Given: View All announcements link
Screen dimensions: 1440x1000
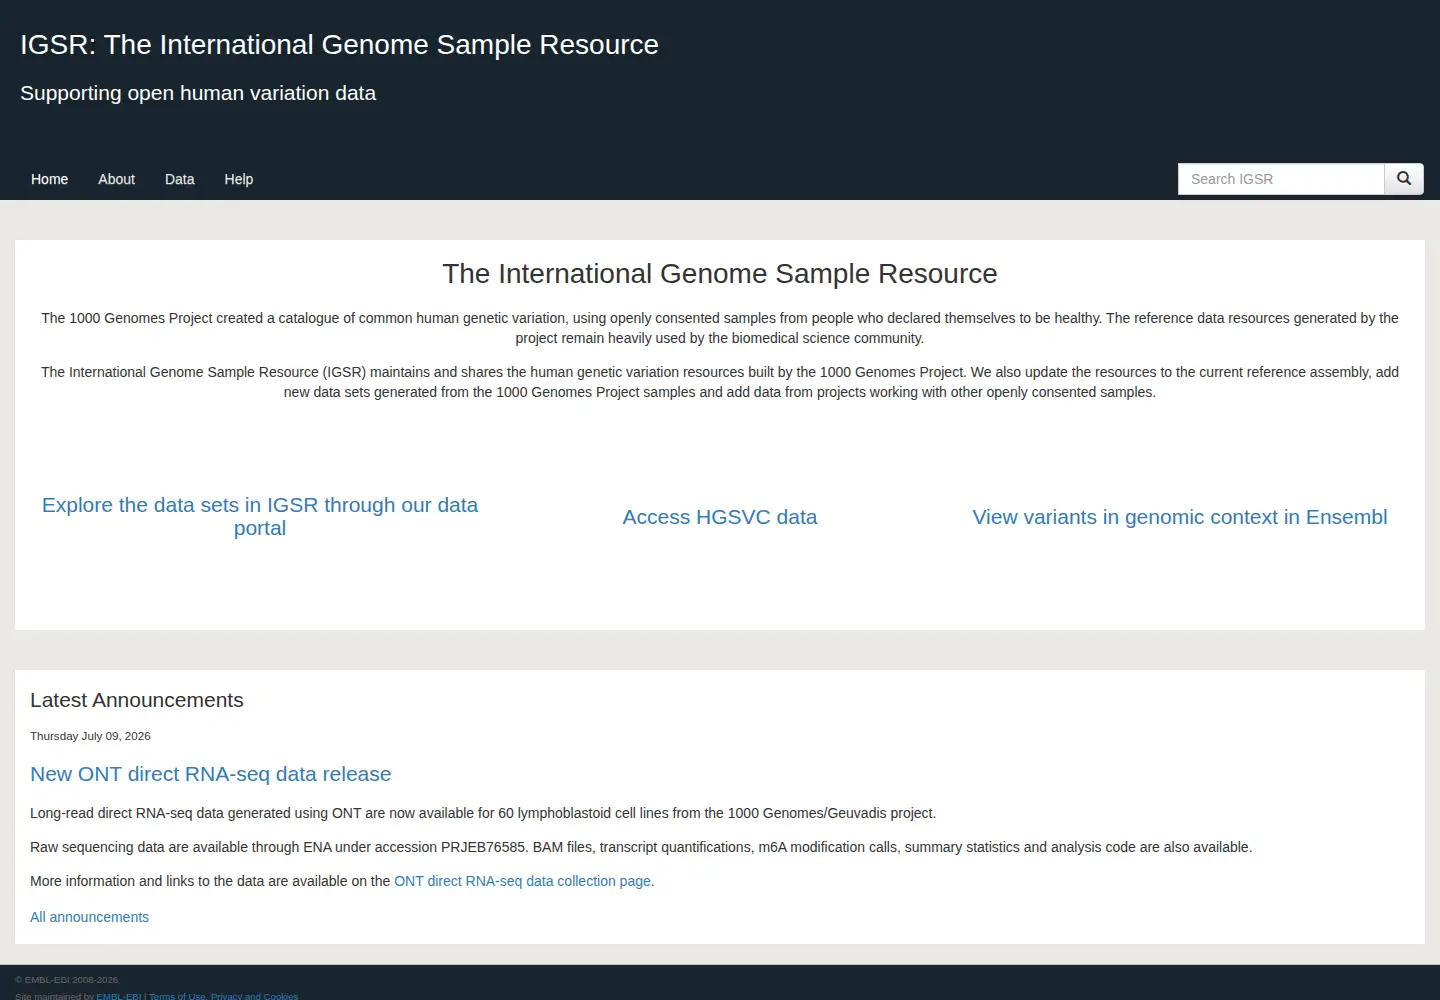Looking at the screenshot, I should [x=89, y=917].
